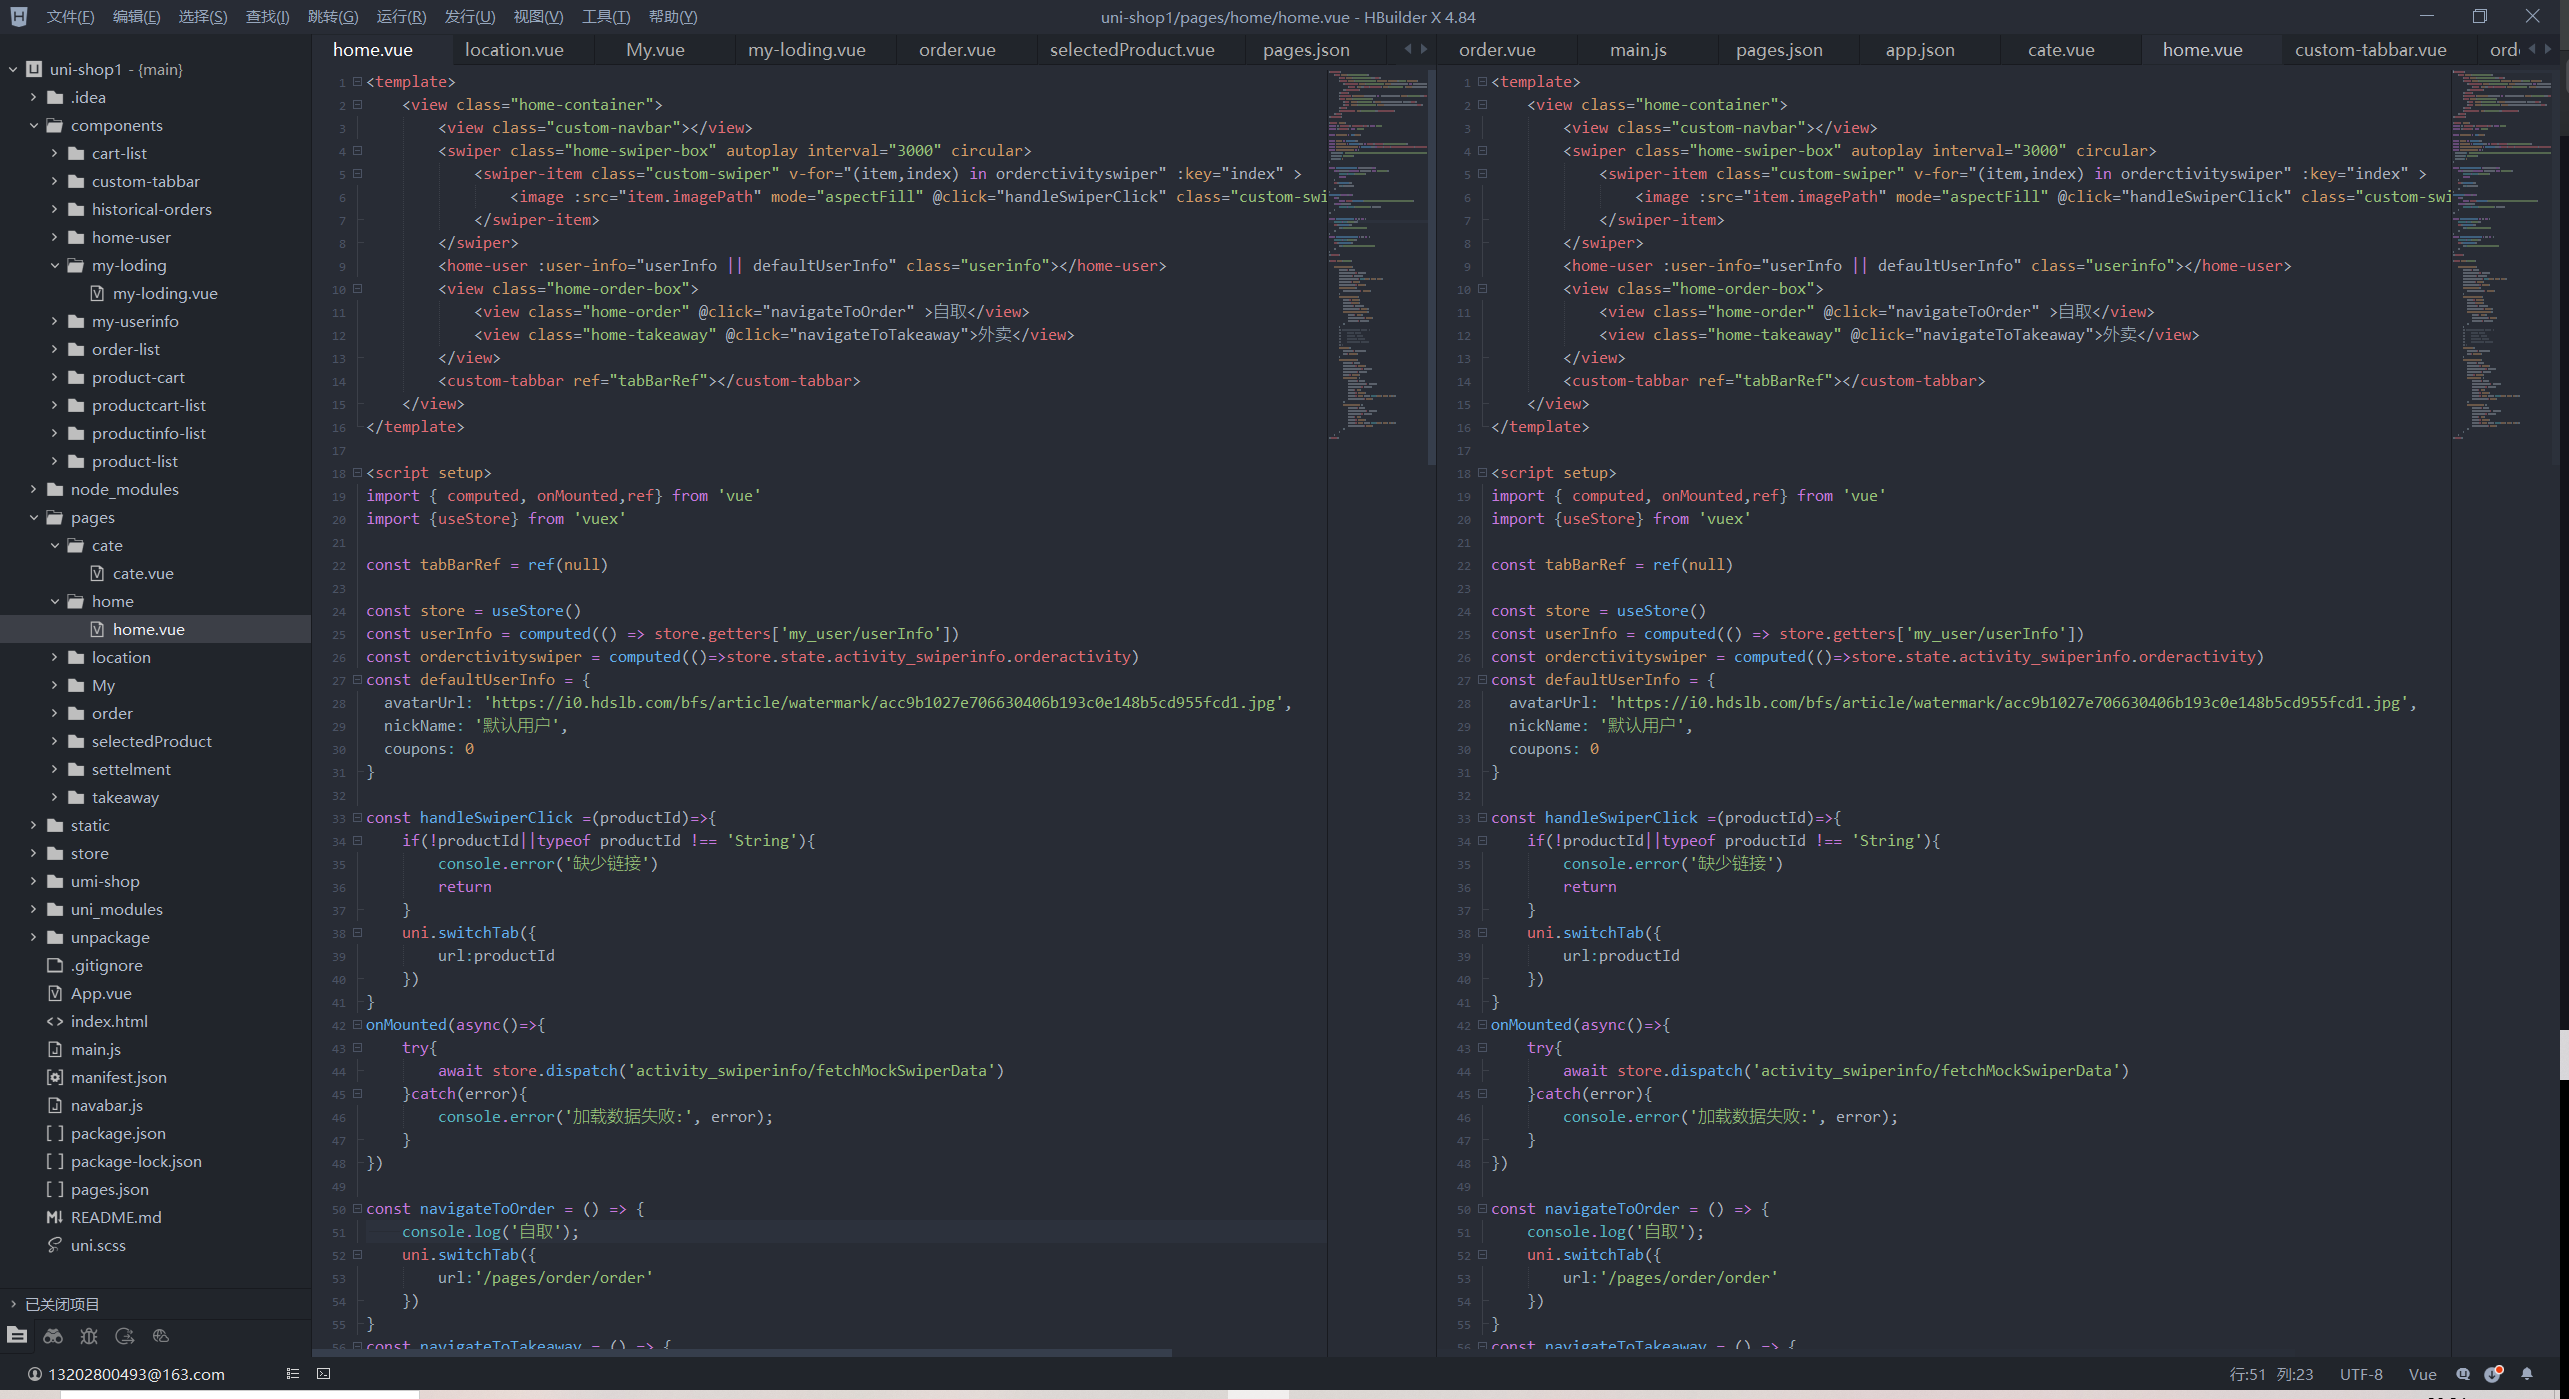The image size is (2569, 1399).
Task: Fold the script setup block at line 18
Action: click(x=357, y=473)
